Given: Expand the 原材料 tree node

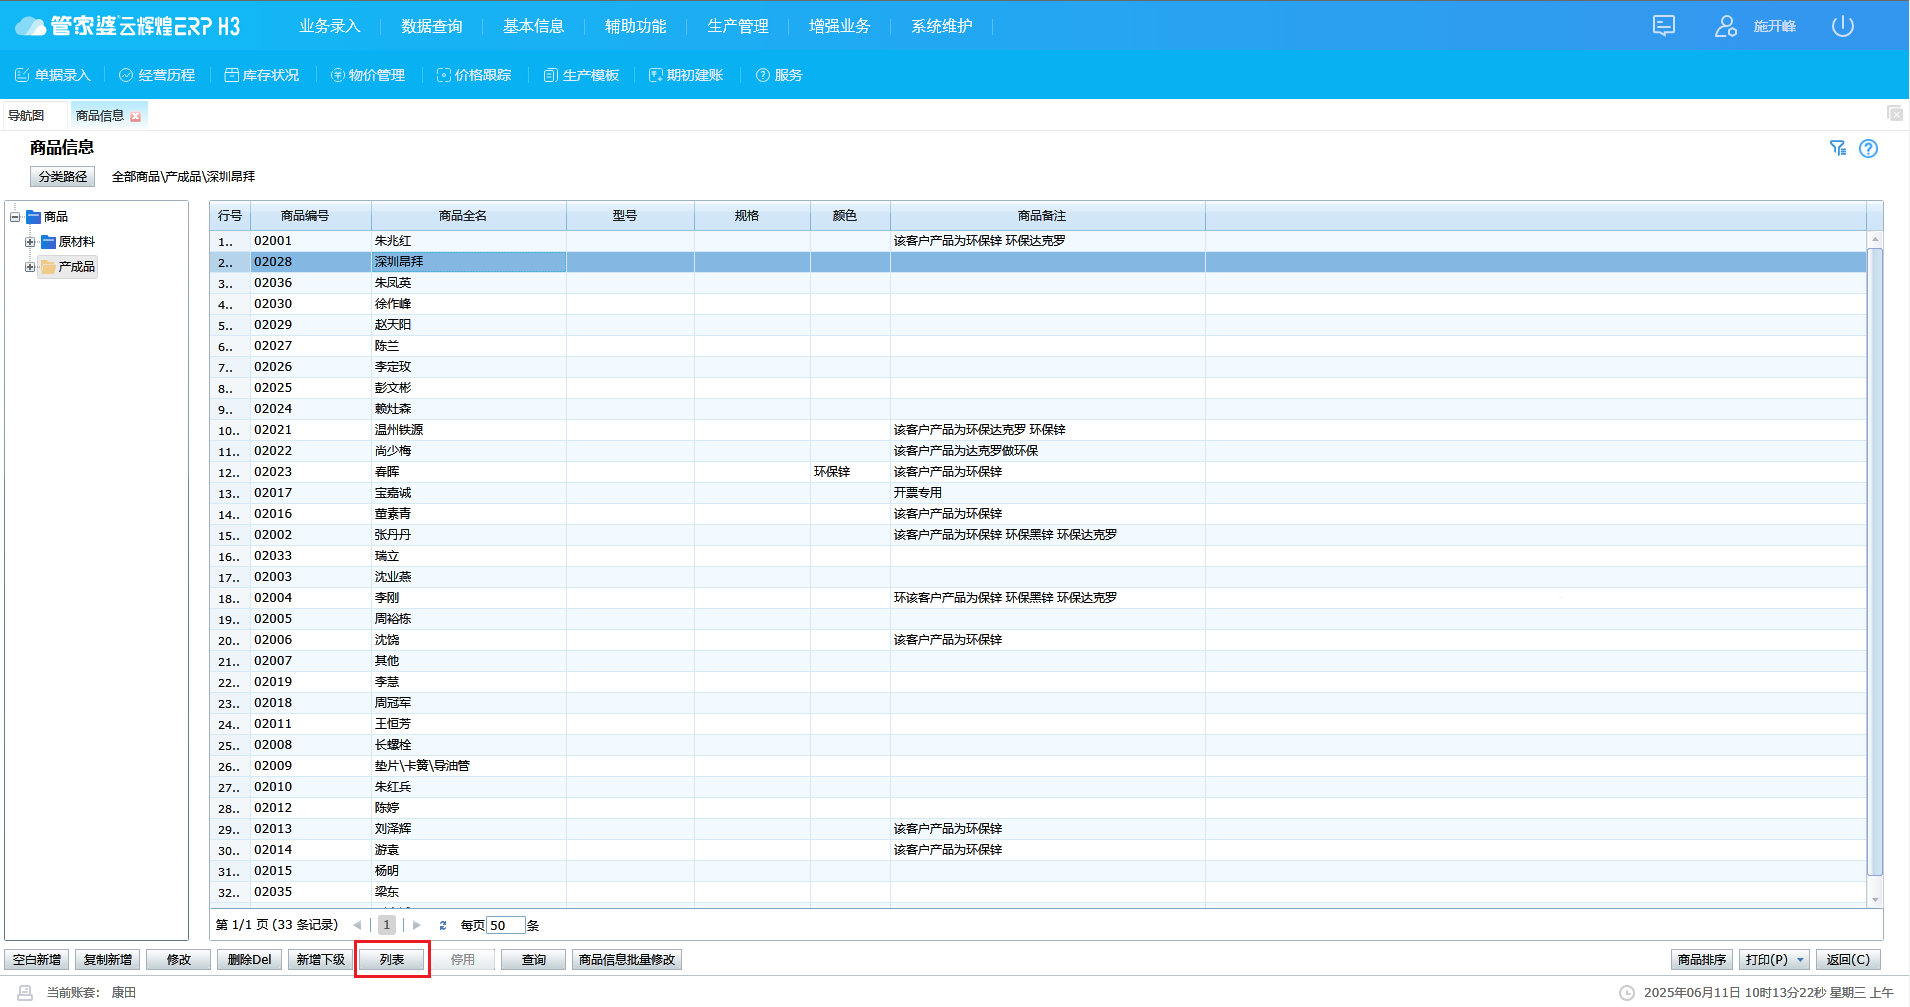Looking at the screenshot, I should [30, 242].
